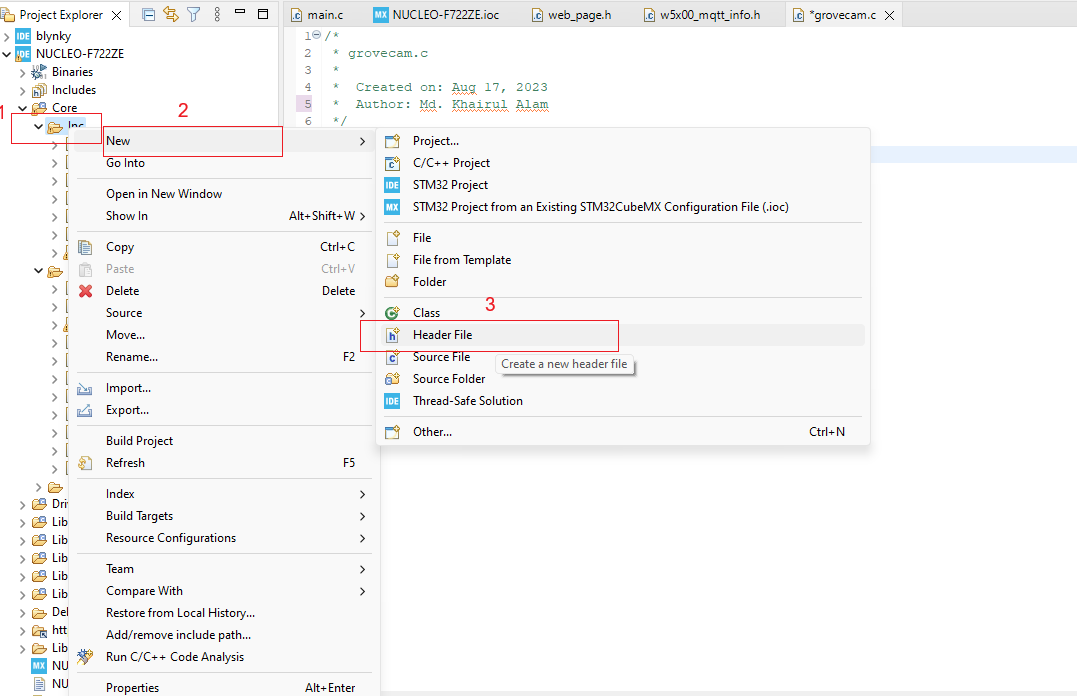The width and height of the screenshot is (1077, 696).
Task: Click the green Class icon in the submenu
Action: tap(392, 313)
